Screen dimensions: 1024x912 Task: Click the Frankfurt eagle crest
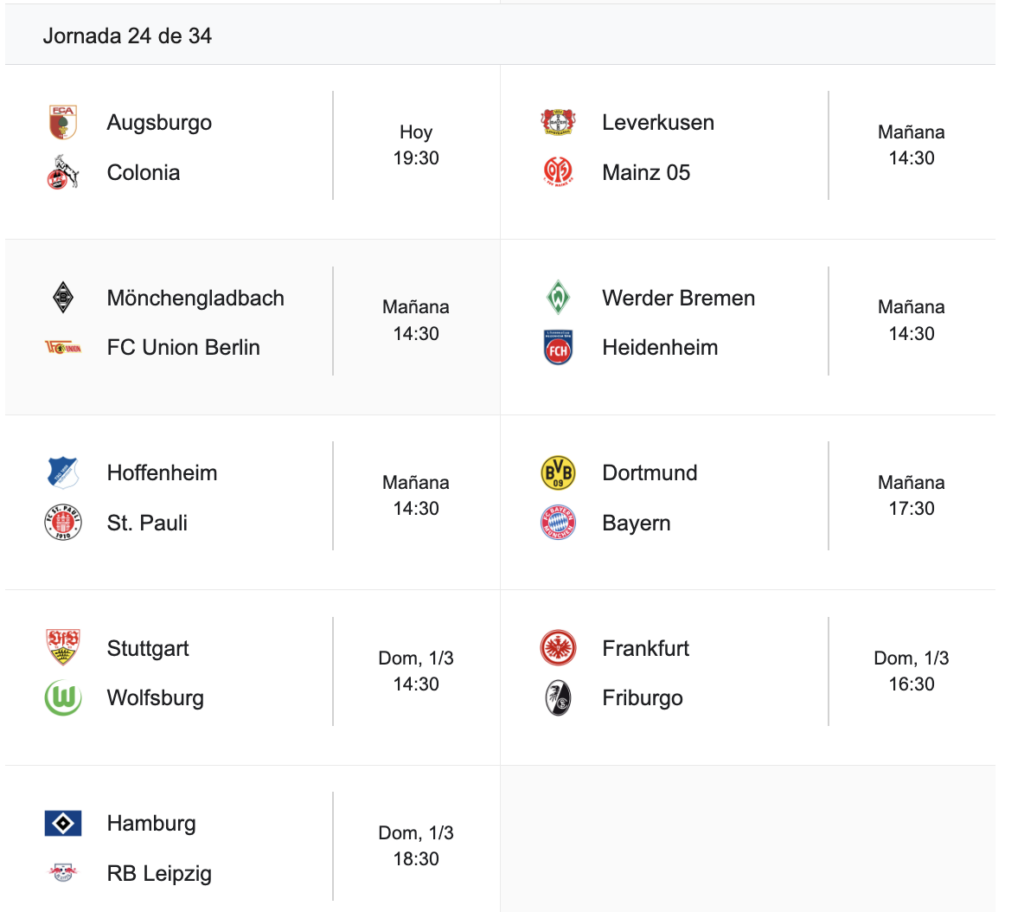pyautogui.click(x=558, y=648)
